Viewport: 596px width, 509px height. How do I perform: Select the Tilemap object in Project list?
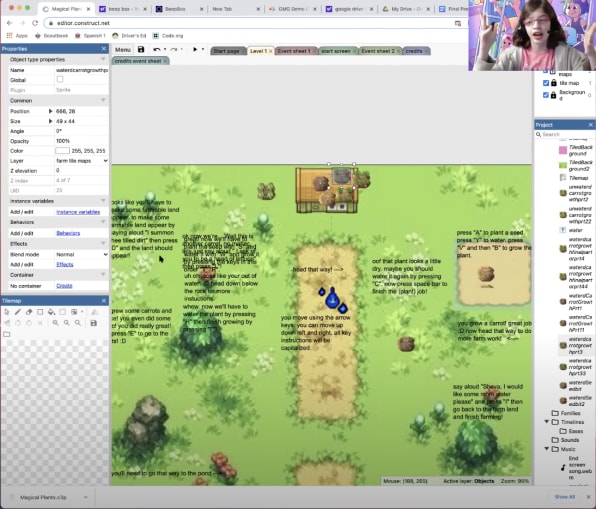575,178
